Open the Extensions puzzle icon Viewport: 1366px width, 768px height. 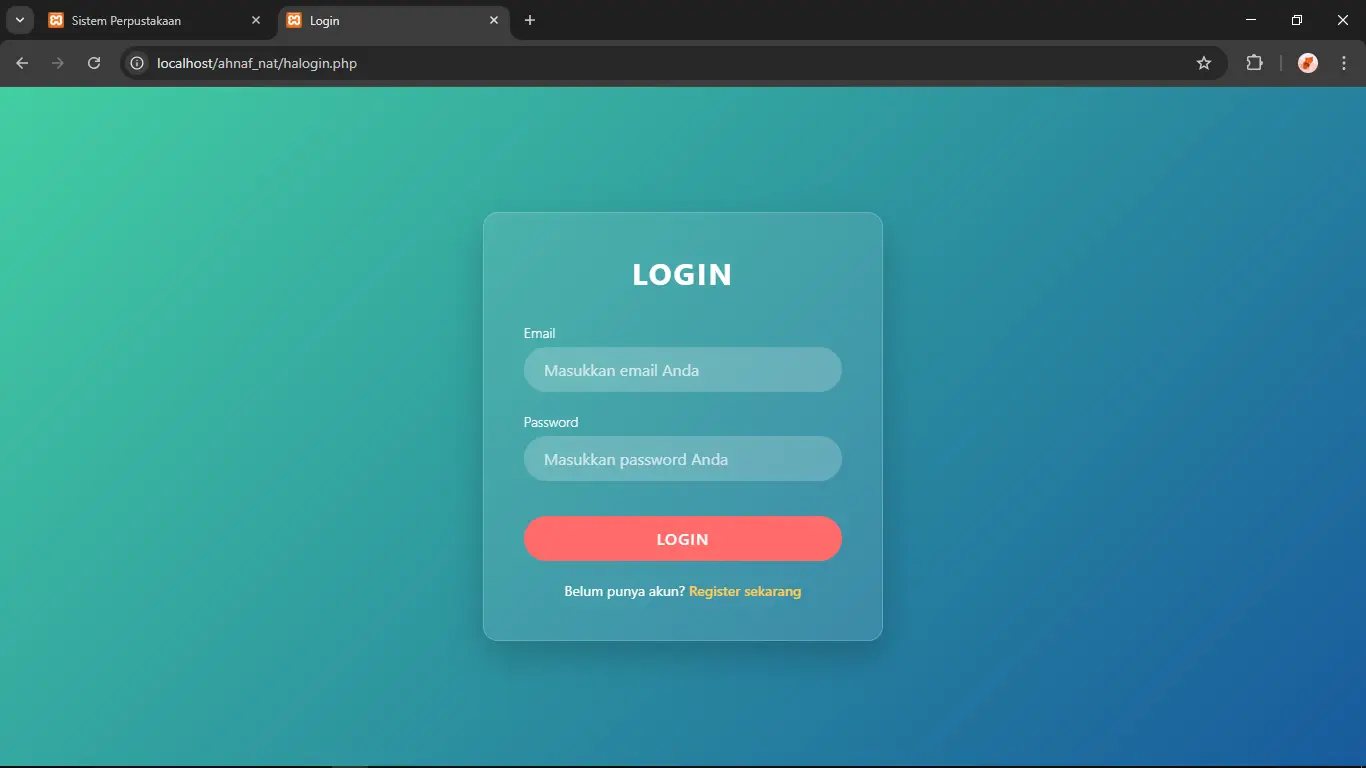[1254, 63]
